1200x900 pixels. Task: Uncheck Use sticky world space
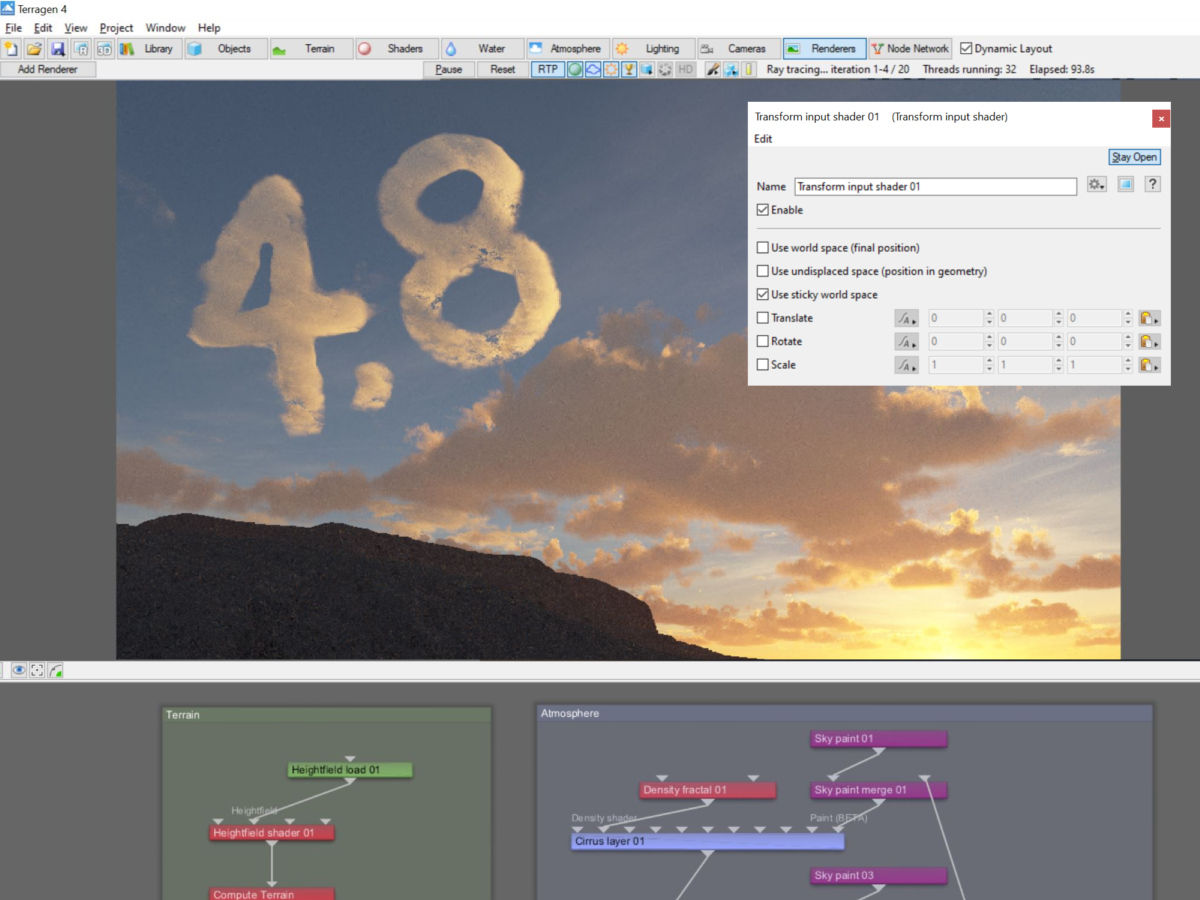[x=763, y=294]
